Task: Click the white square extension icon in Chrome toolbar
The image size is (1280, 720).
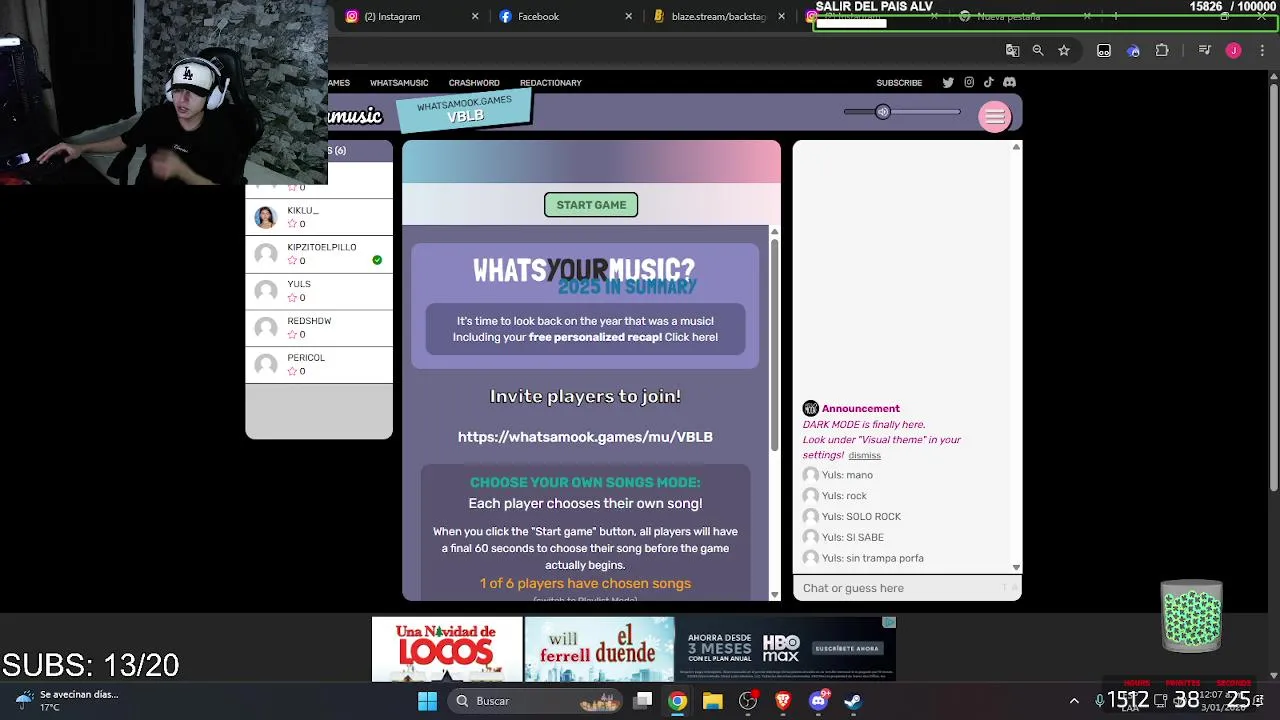Action: 1104,50
